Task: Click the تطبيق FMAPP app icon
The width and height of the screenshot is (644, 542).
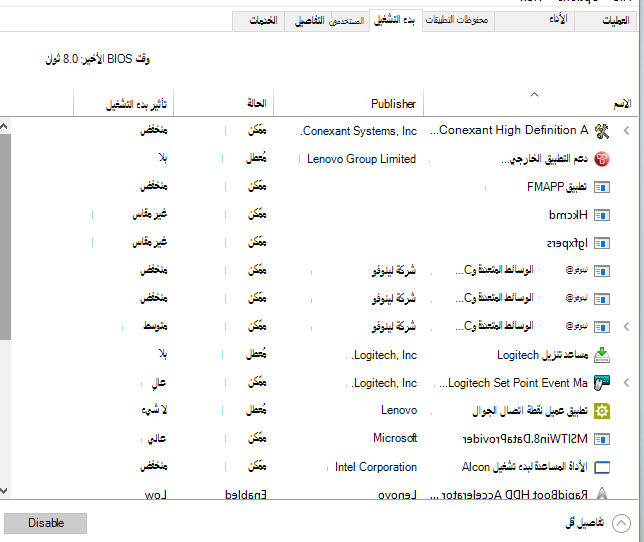Action: (x=602, y=187)
